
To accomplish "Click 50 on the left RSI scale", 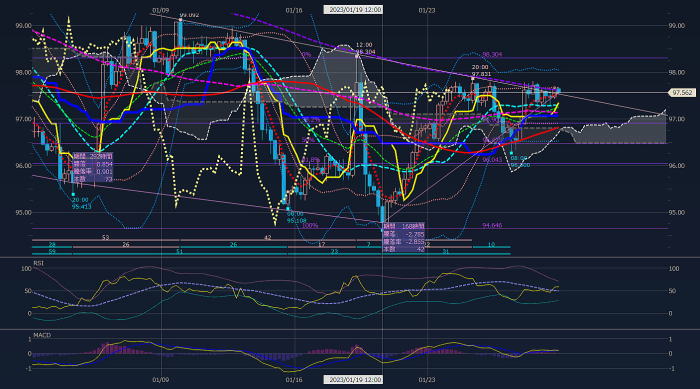I will point(28,291).
